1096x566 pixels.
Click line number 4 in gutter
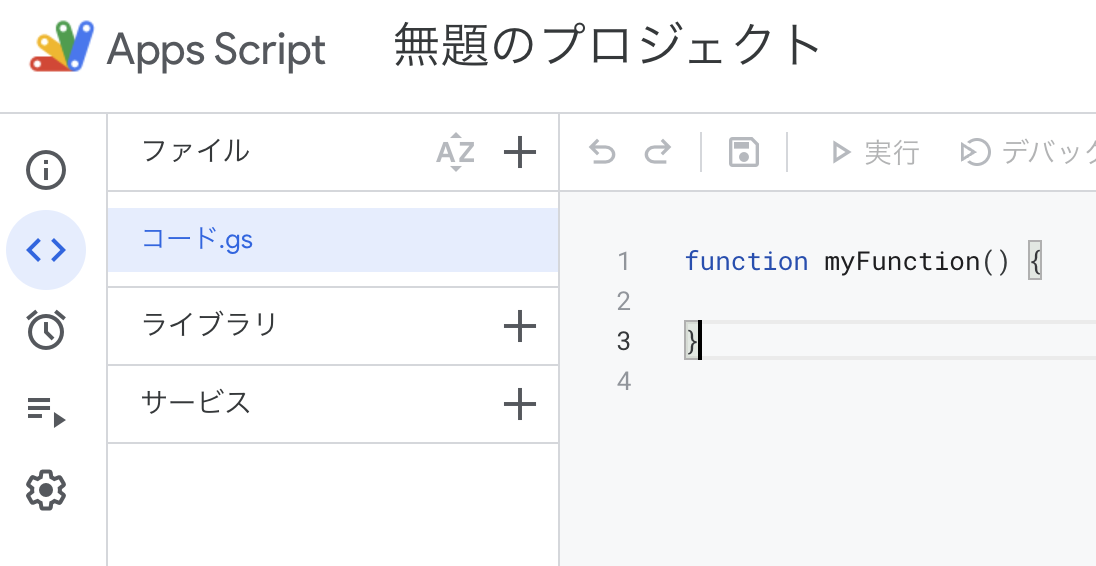623,382
